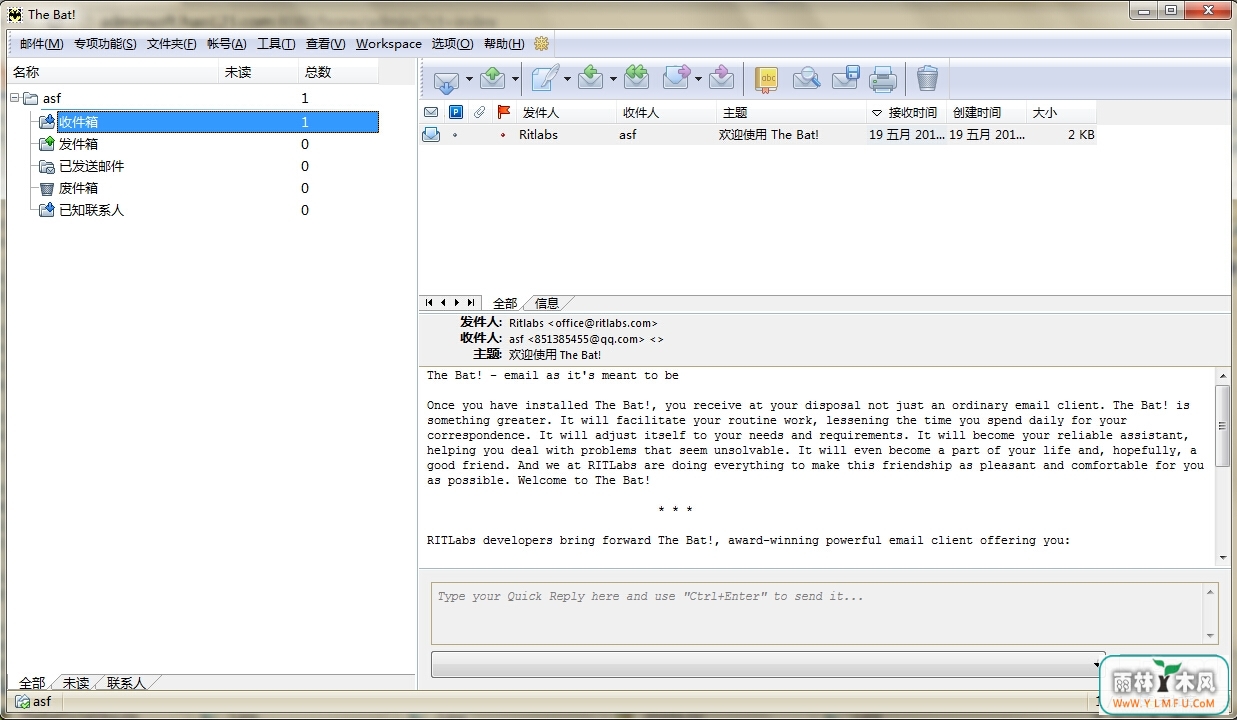Select message subject 欢迎使用 The Bat! in list
The height and width of the screenshot is (720, 1237).
(768, 134)
